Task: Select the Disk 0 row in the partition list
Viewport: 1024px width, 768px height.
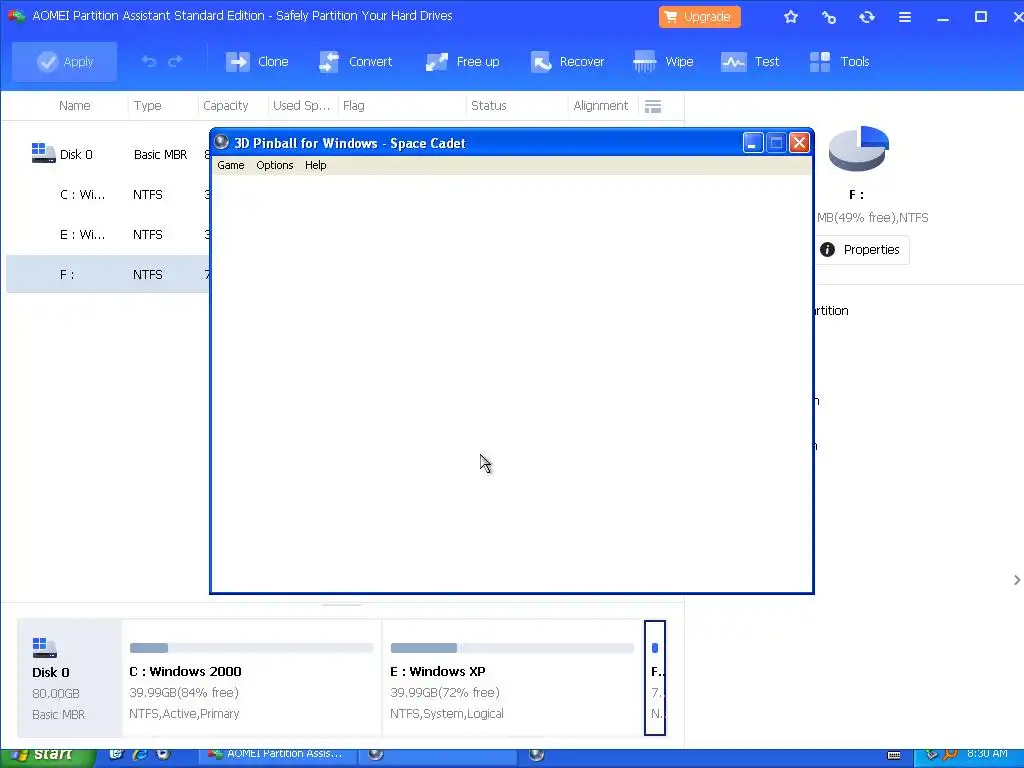Action: click(x=108, y=155)
